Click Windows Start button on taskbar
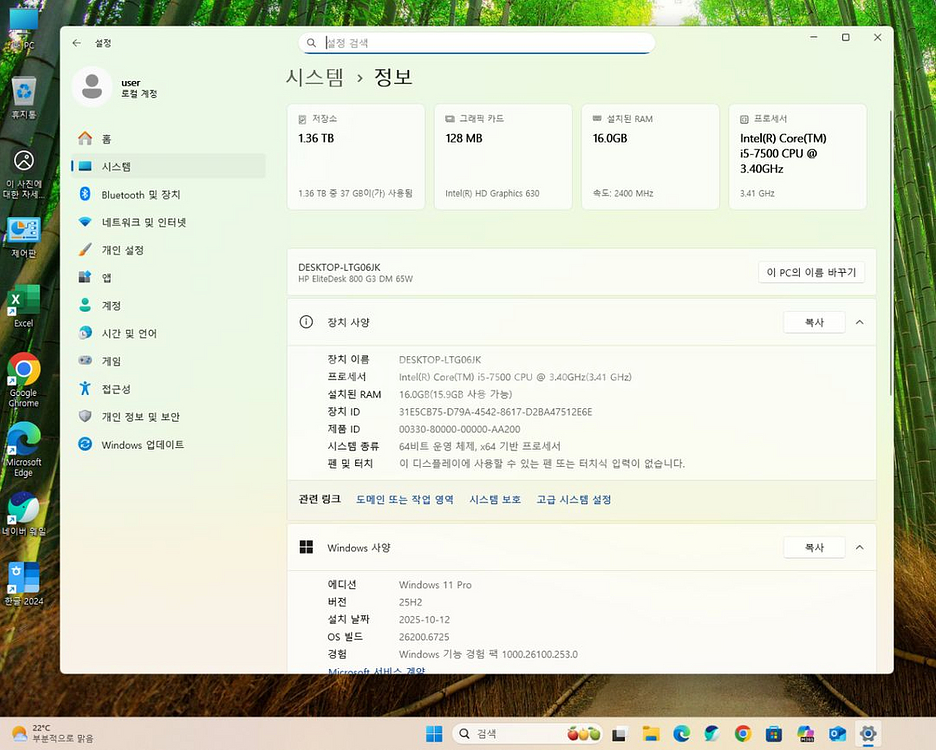Image resolution: width=936 pixels, height=750 pixels. [434, 734]
